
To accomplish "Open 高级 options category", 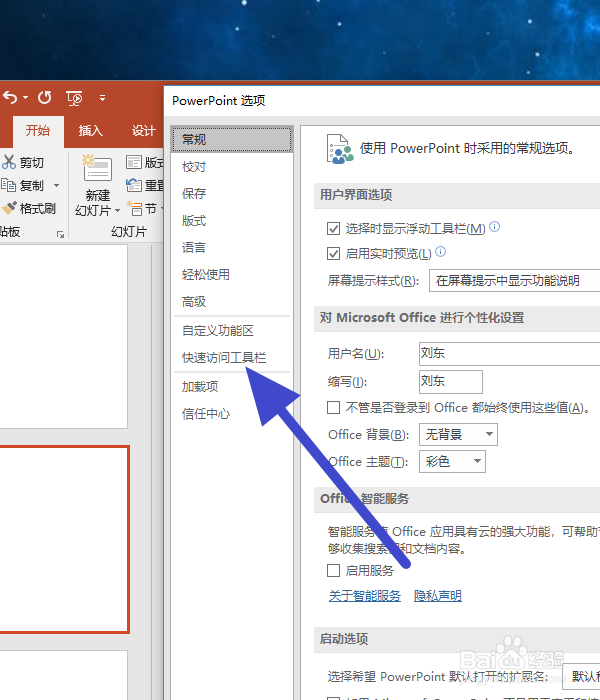I will click(x=232, y=301).
